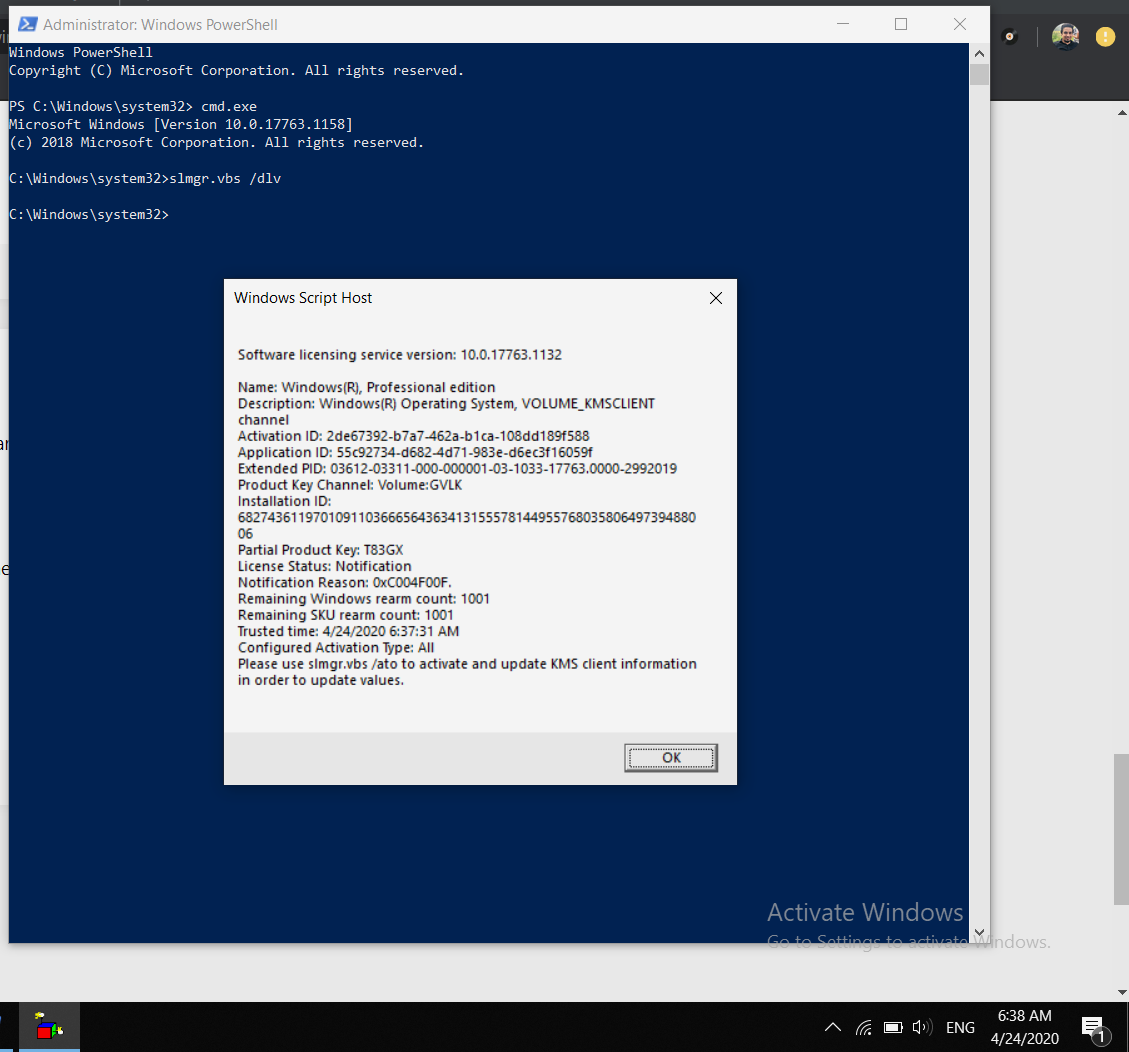This screenshot has height=1052, width=1129.
Task: Click 'Remaining Windows rearm count: 1001' line
Action: [x=364, y=599]
